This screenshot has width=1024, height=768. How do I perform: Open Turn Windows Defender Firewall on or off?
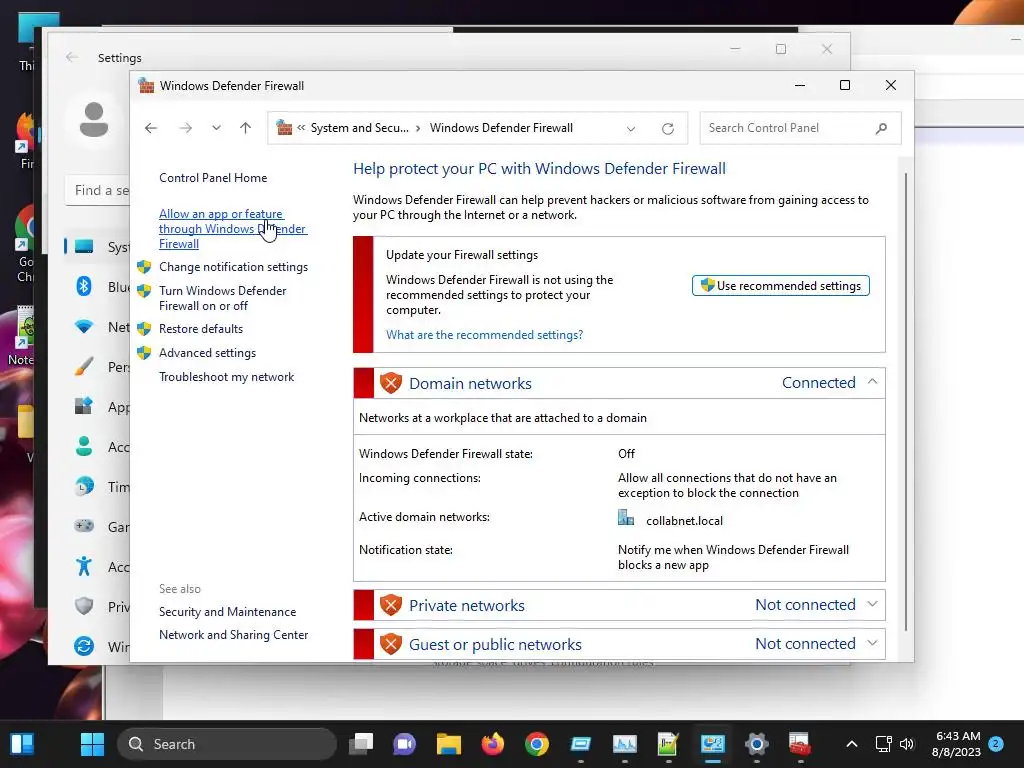coord(223,298)
